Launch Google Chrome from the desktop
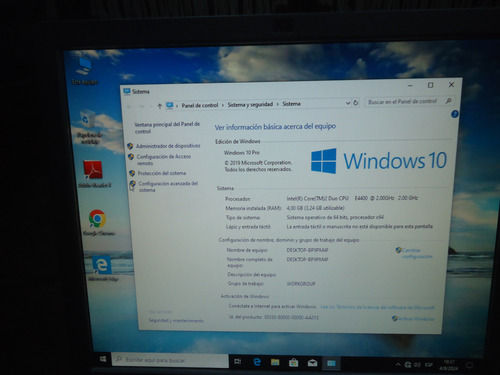This screenshot has height=375, width=500. (x=97, y=223)
